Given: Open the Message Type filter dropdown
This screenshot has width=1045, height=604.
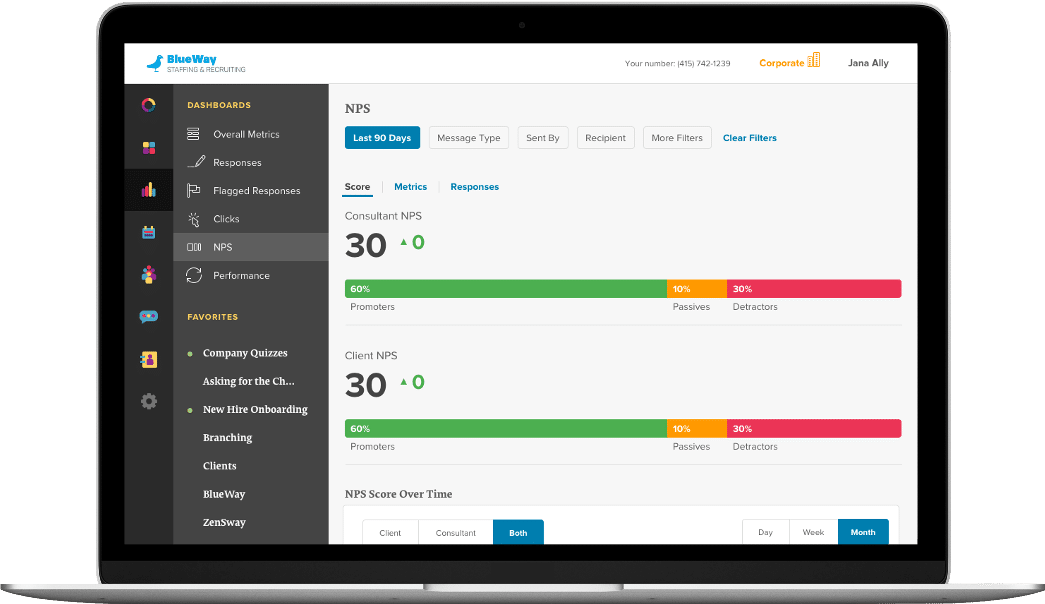Looking at the screenshot, I should pyautogui.click(x=468, y=138).
